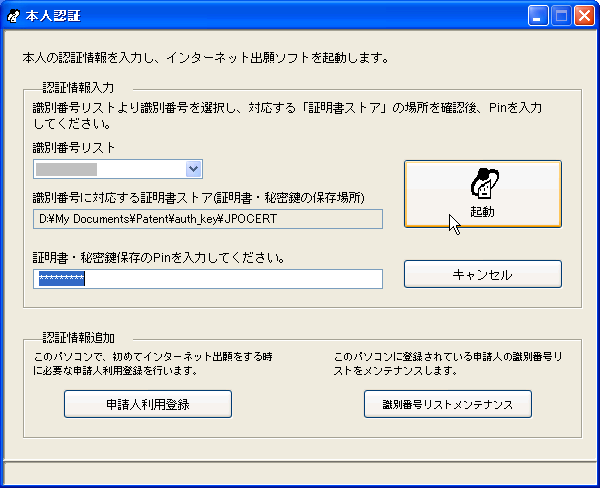Image resolution: width=600 pixels, height=488 pixels.
Task: Click the 証明書ストア path field showing JPOCERT
Action: pos(208,217)
